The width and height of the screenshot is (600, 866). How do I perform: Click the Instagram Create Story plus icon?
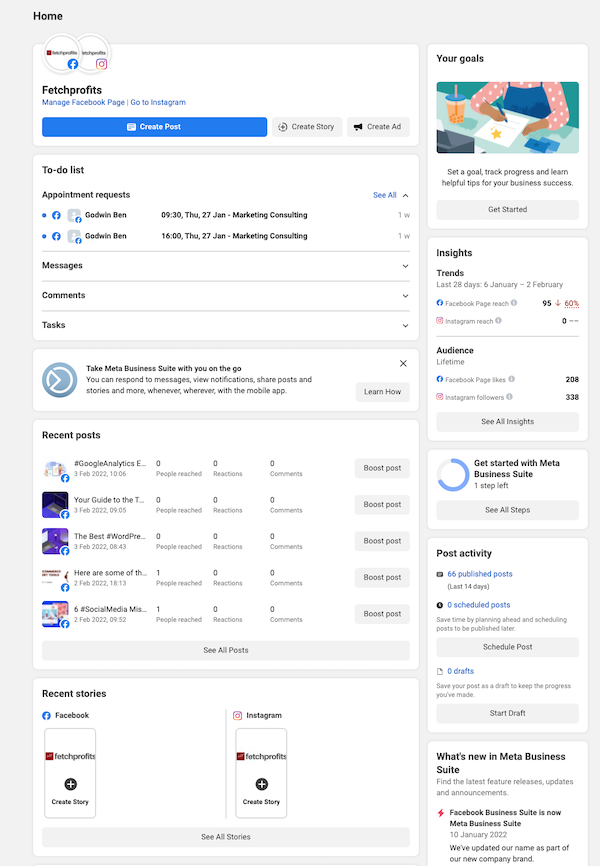[x=261, y=784]
